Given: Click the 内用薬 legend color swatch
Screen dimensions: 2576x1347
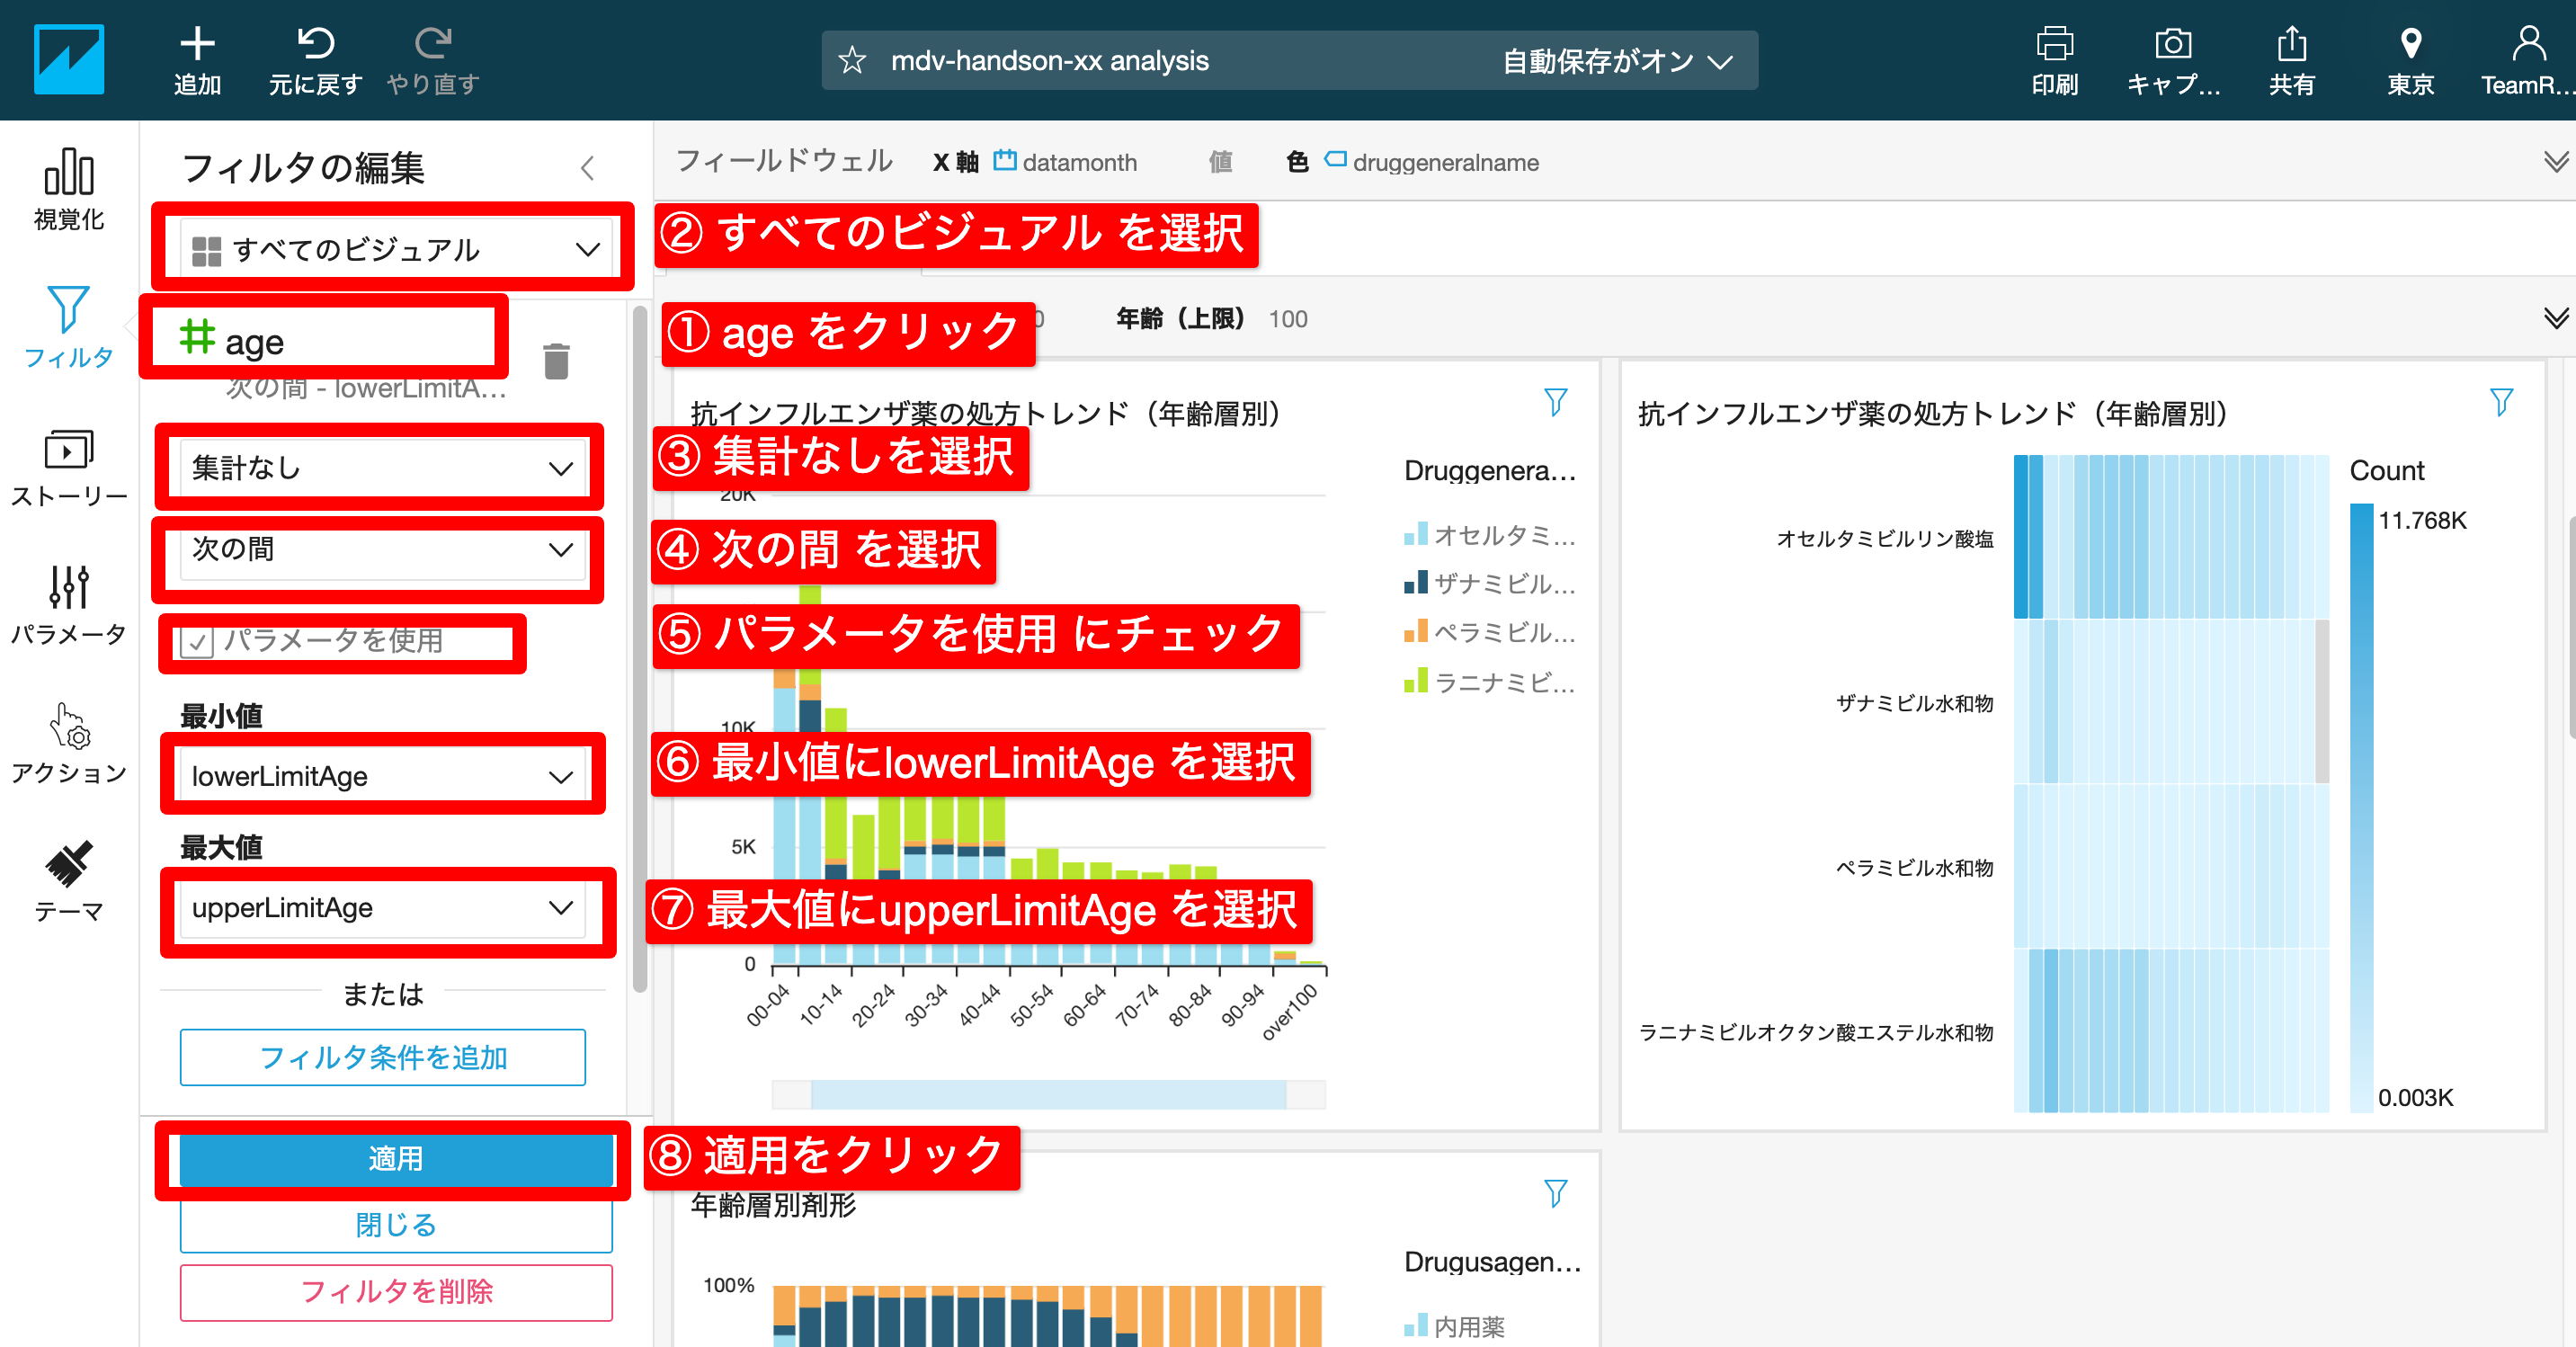Looking at the screenshot, I should tap(1414, 1326).
